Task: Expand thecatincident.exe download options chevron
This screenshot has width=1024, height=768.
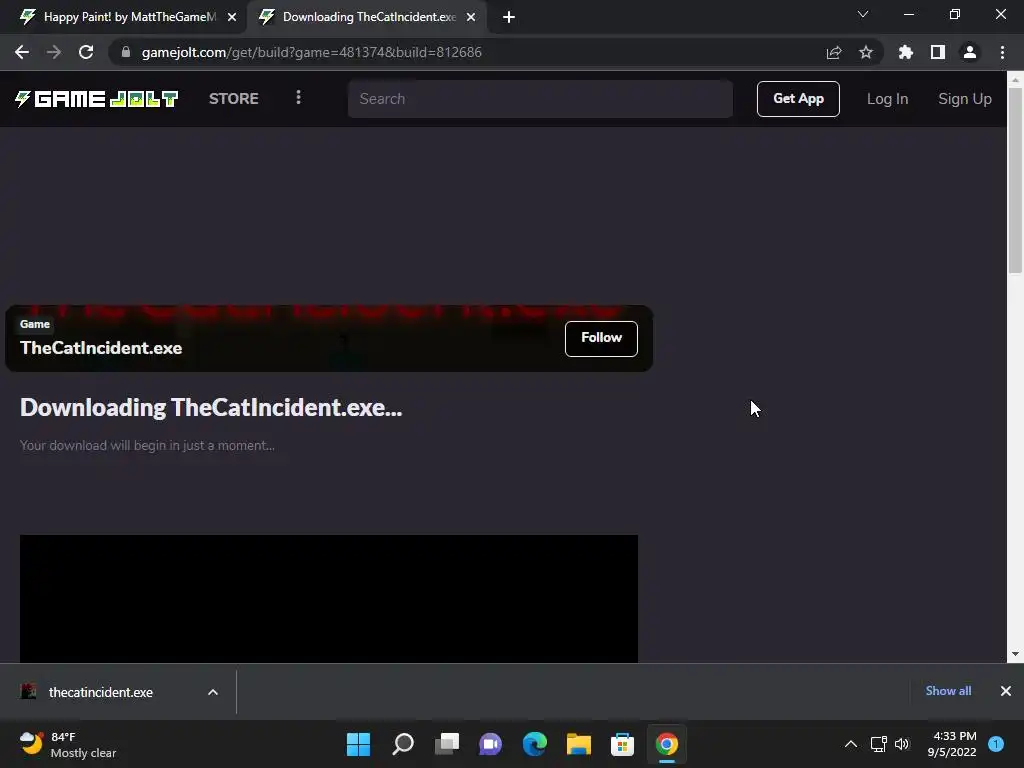Action: coord(213,692)
